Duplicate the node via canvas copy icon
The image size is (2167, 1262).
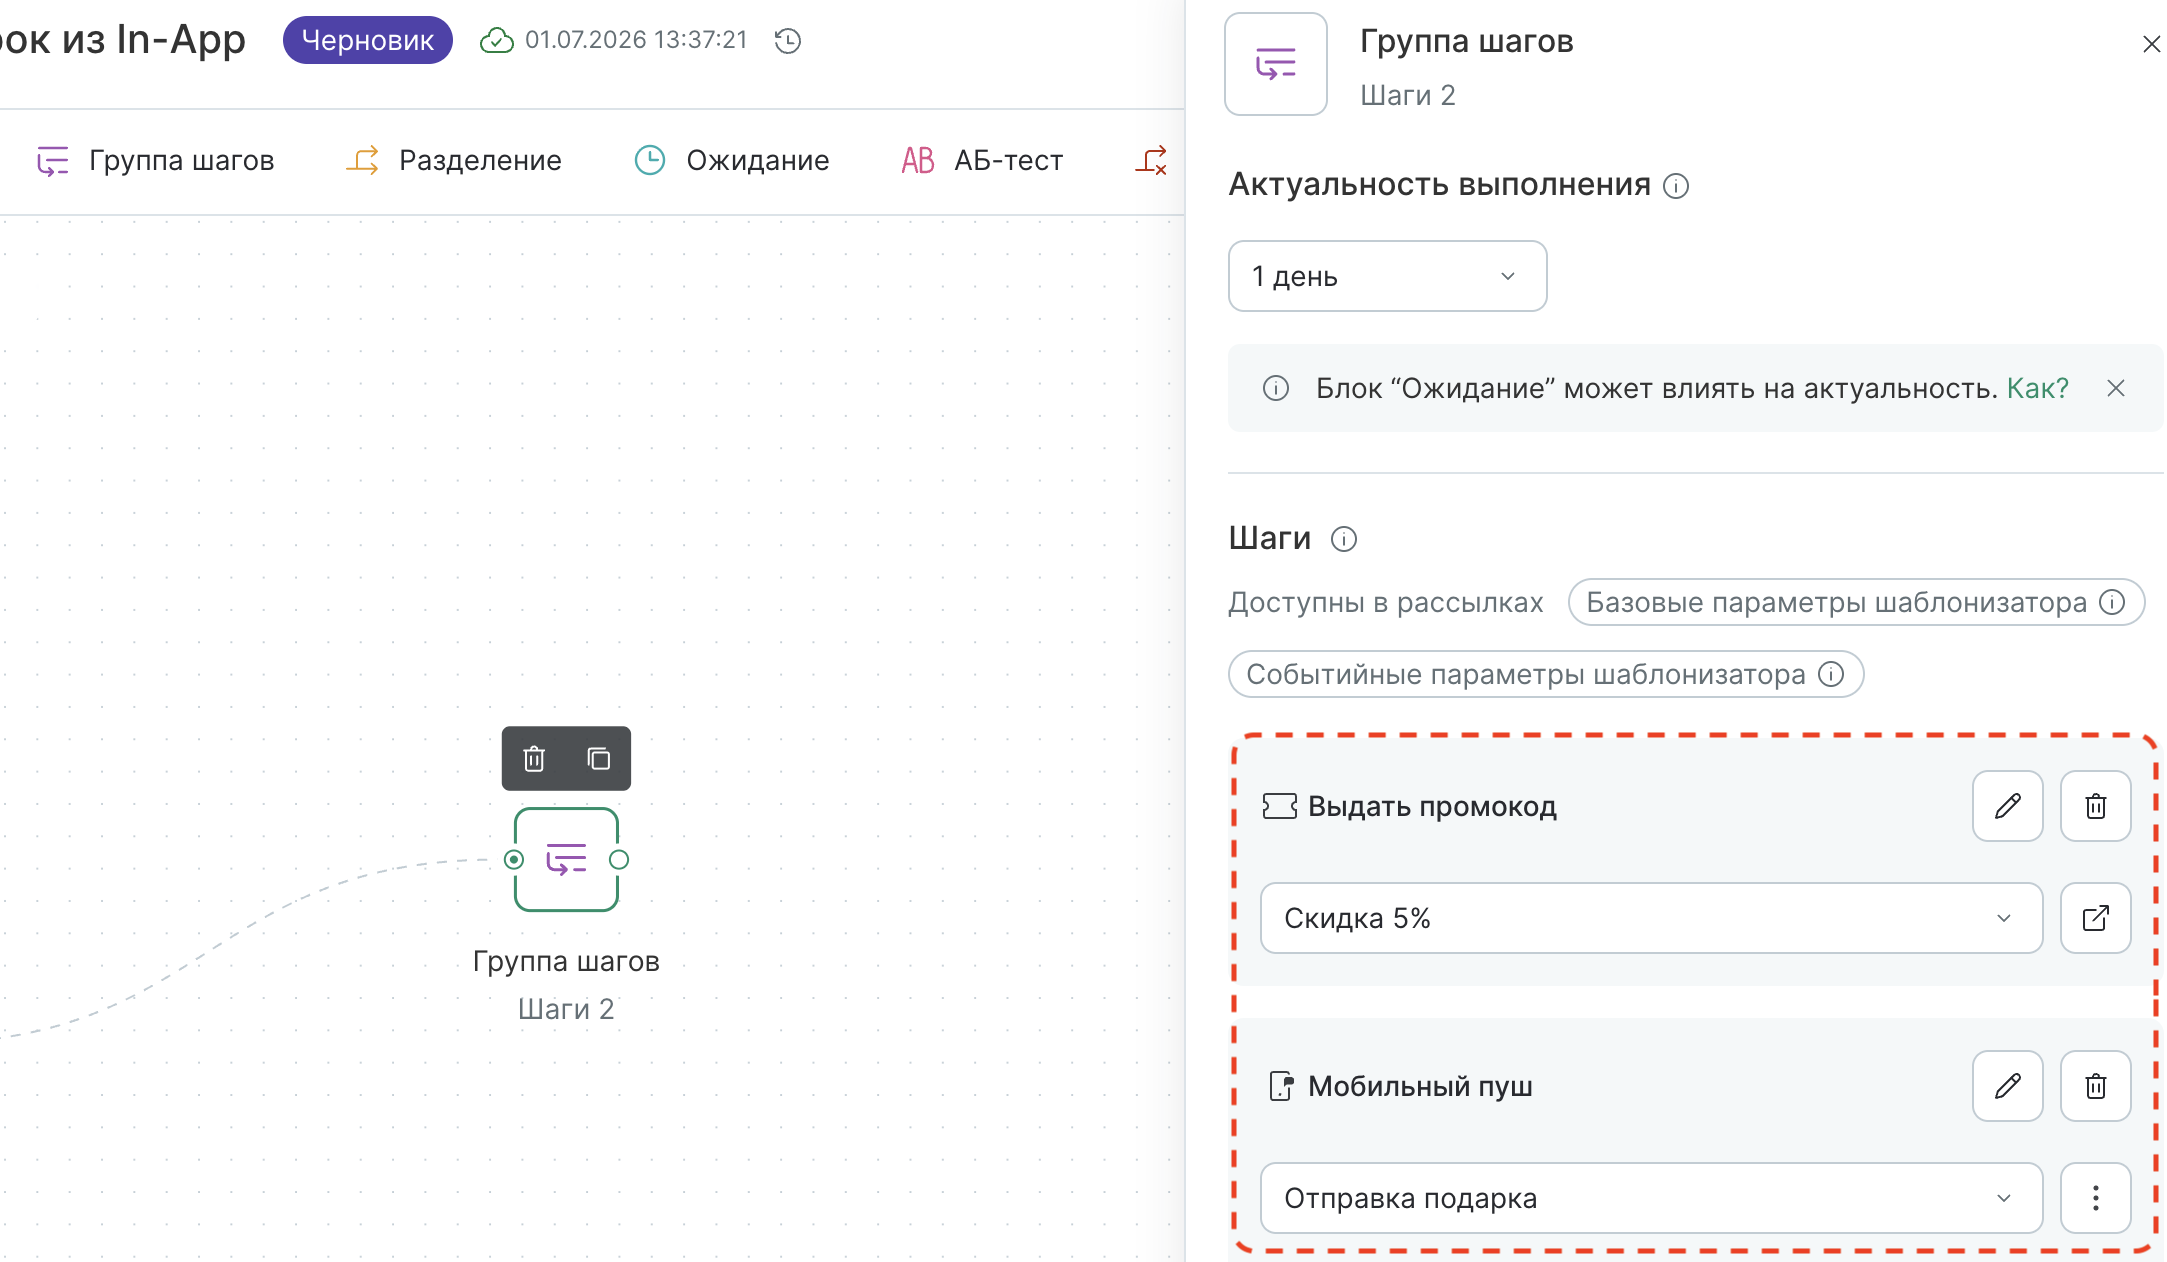click(x=598, y=759)
